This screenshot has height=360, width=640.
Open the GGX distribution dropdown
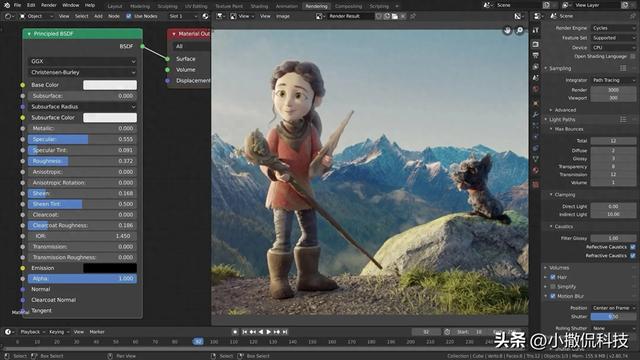(83, 61)
